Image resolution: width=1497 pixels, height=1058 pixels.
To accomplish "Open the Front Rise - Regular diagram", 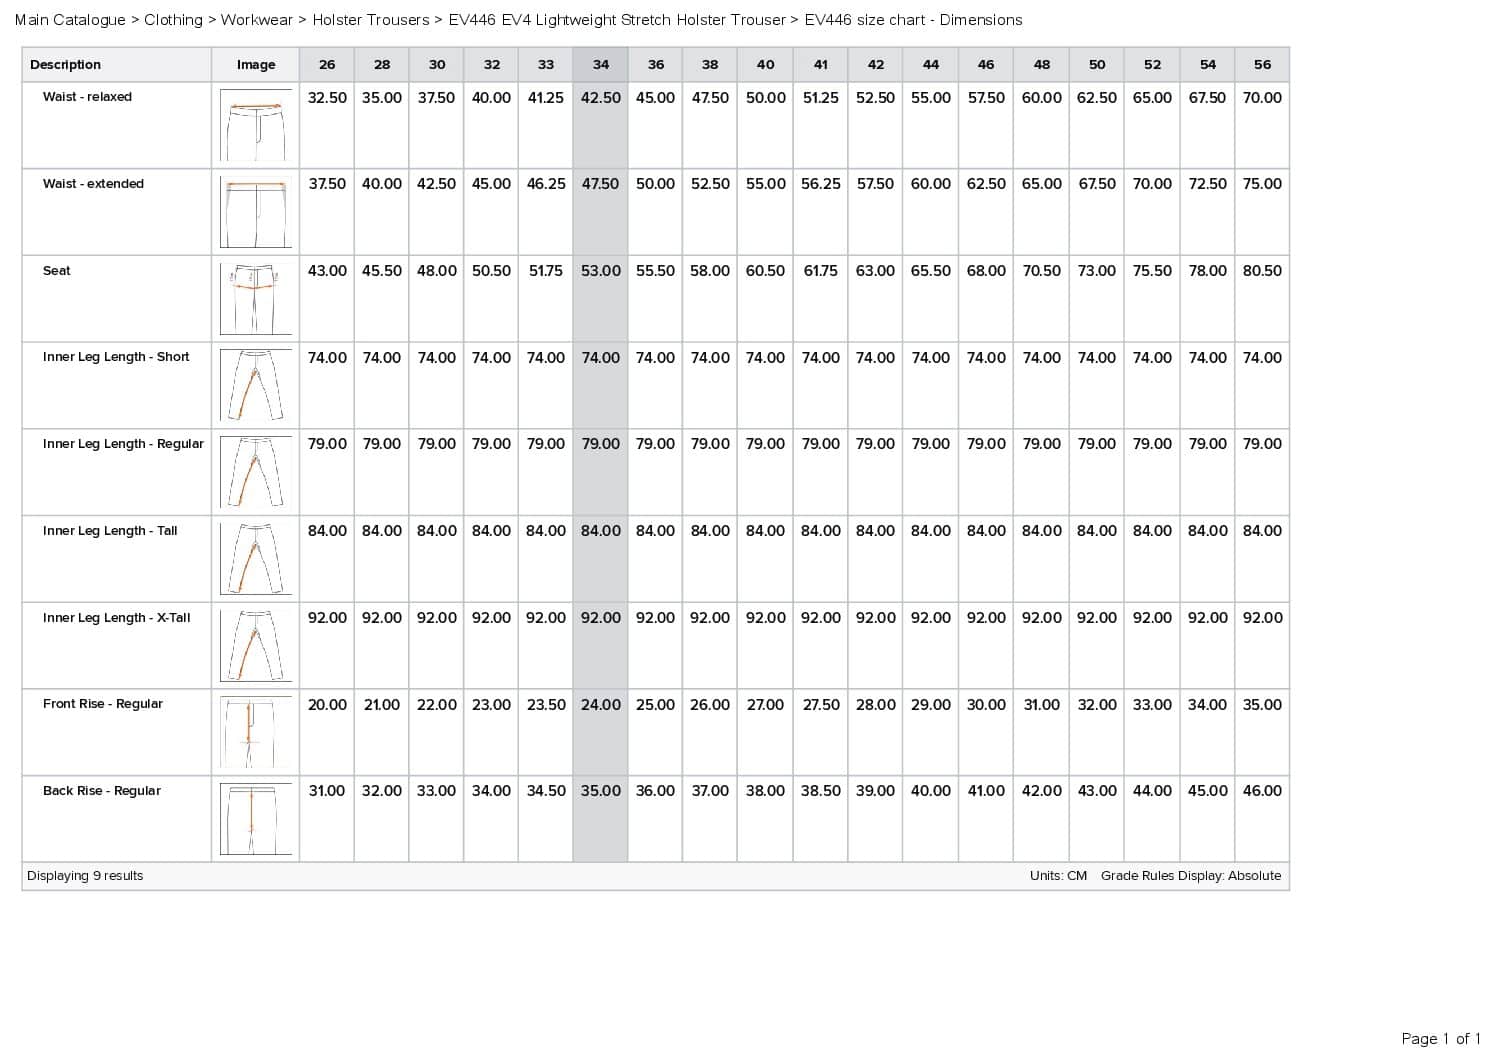I will (x=256, y=733).
